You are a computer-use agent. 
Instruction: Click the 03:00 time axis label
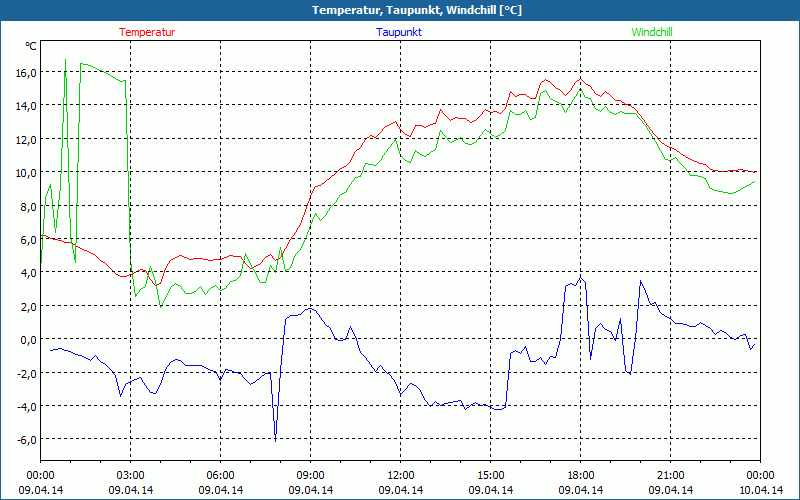point(131,476)
